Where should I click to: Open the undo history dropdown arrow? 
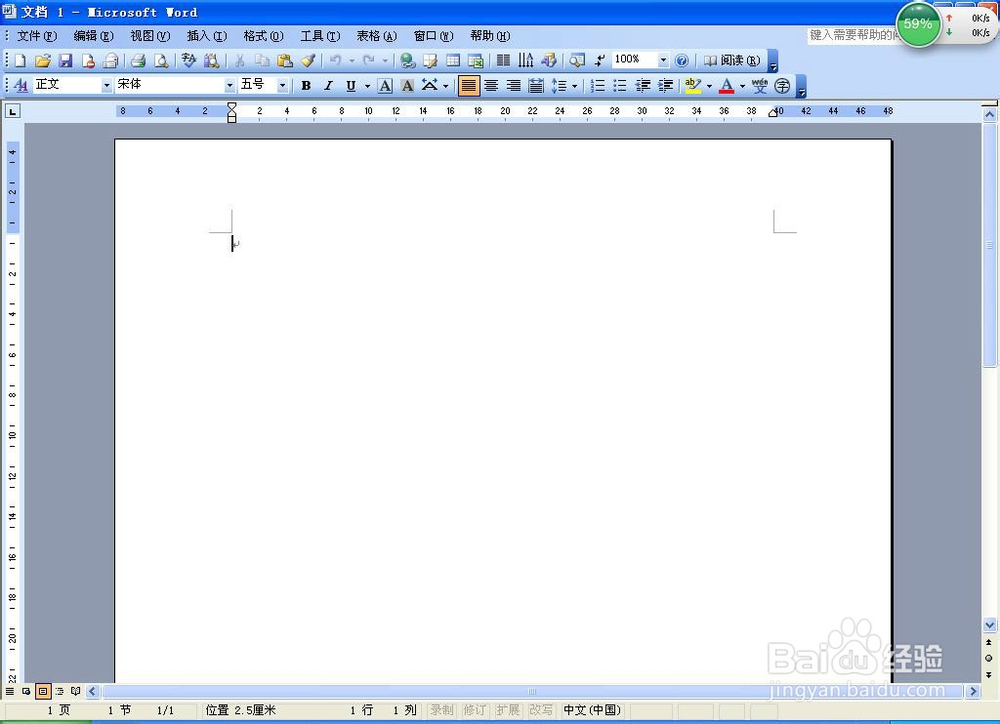tap(352, 61)
